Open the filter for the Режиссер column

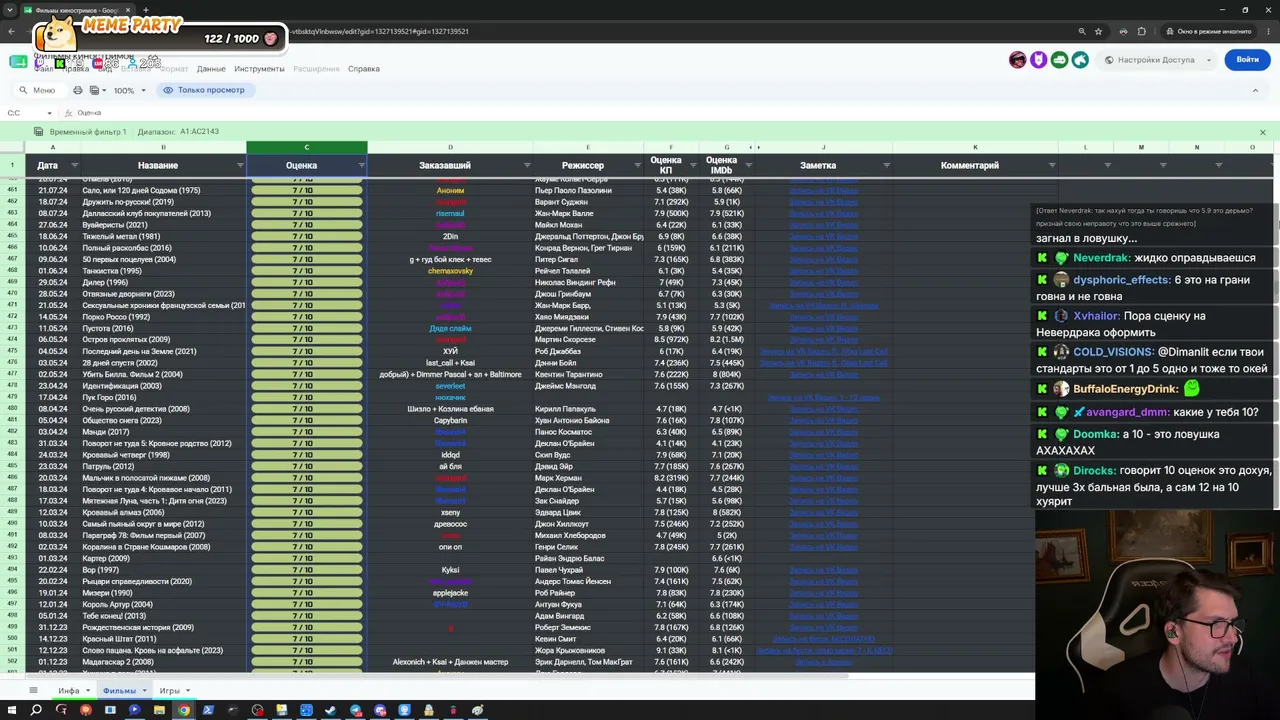point(637,165)
